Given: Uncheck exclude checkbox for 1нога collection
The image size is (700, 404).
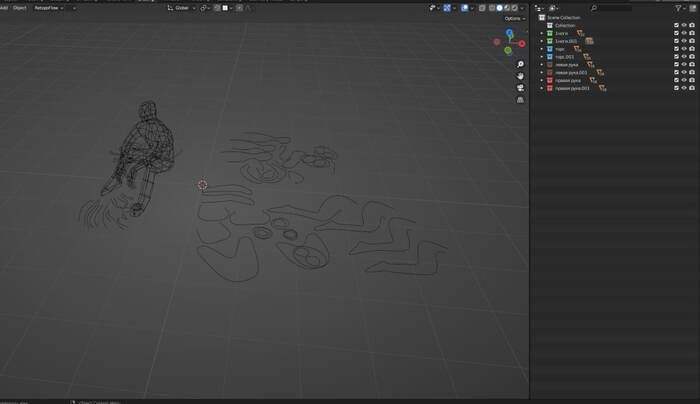Looking at the screenshot, I should coord(676,33).
